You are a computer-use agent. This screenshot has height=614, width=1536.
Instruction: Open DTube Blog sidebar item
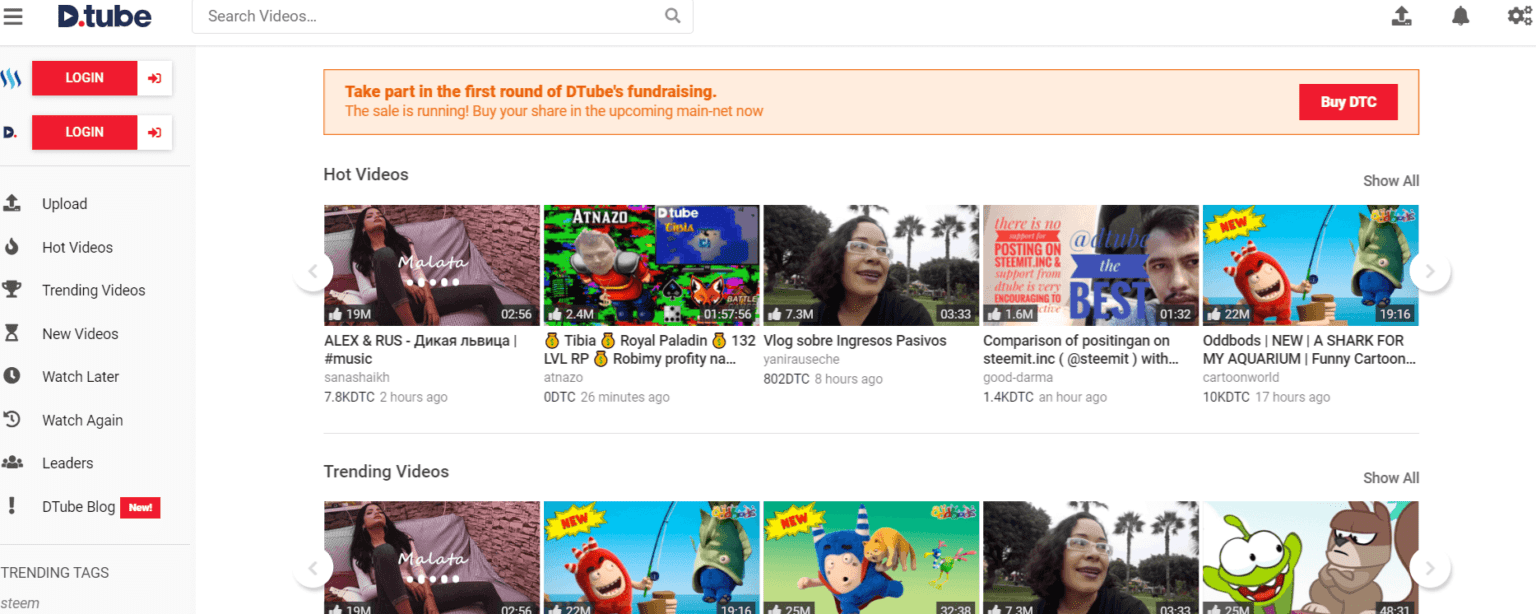click(x=78, y=507)
